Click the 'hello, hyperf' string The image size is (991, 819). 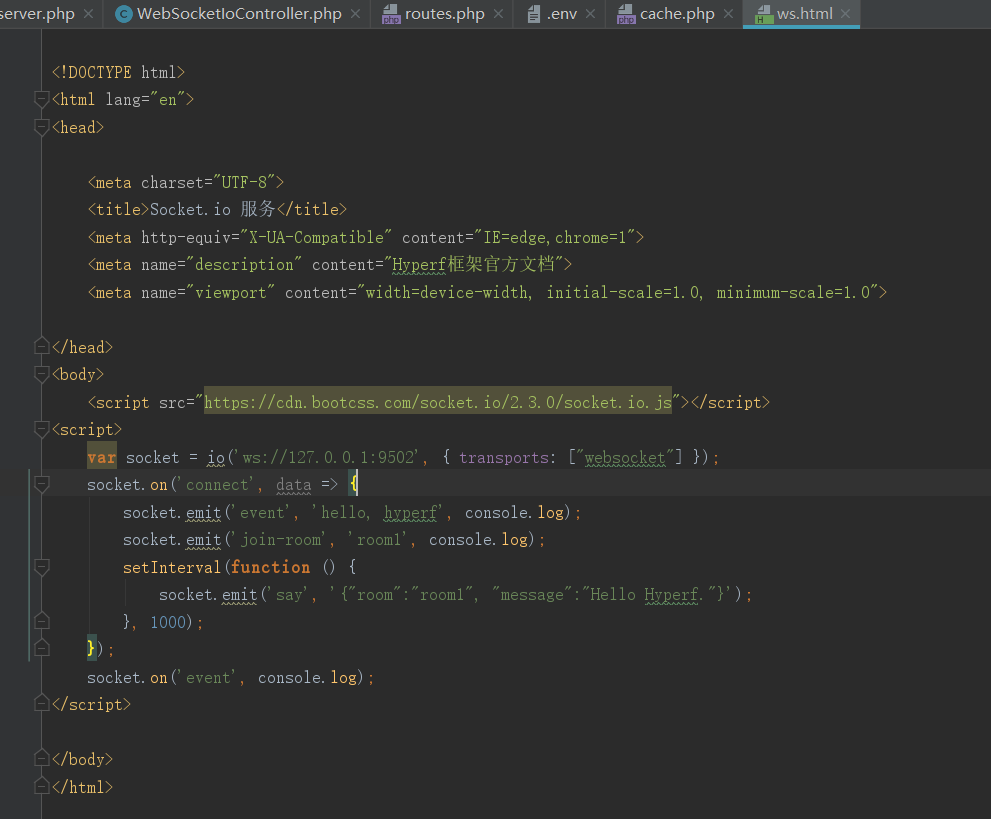click(379, 512)
